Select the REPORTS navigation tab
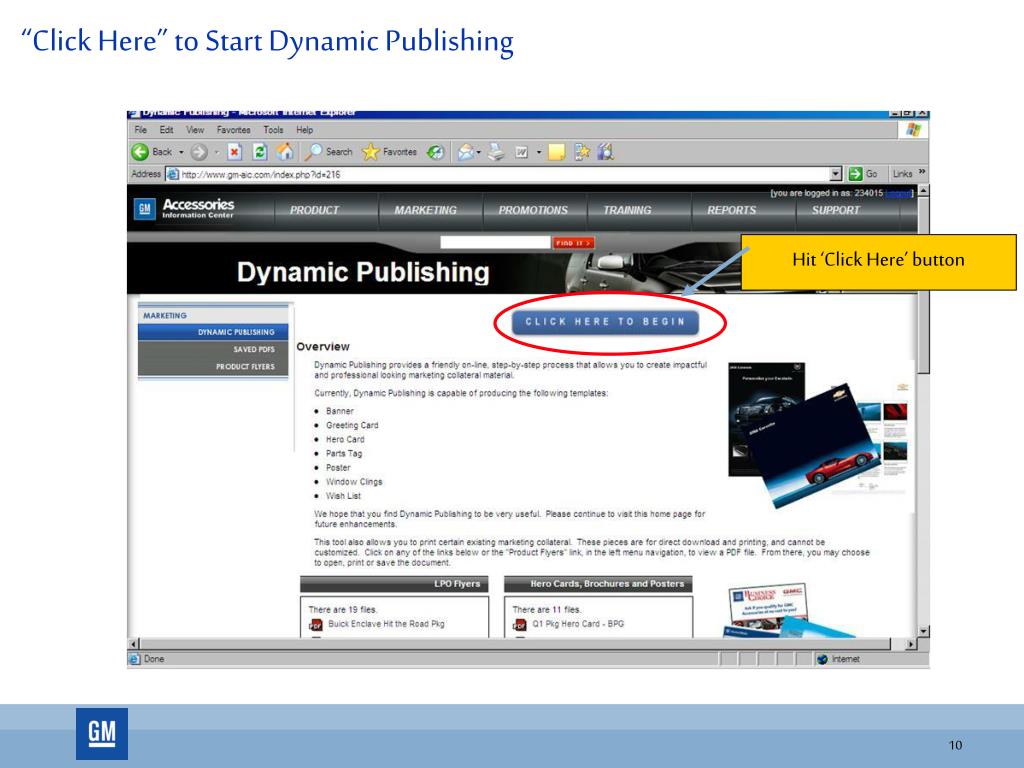Image resolution: width=1024 pixels, height=768 pixels. (x=731, y=210)
